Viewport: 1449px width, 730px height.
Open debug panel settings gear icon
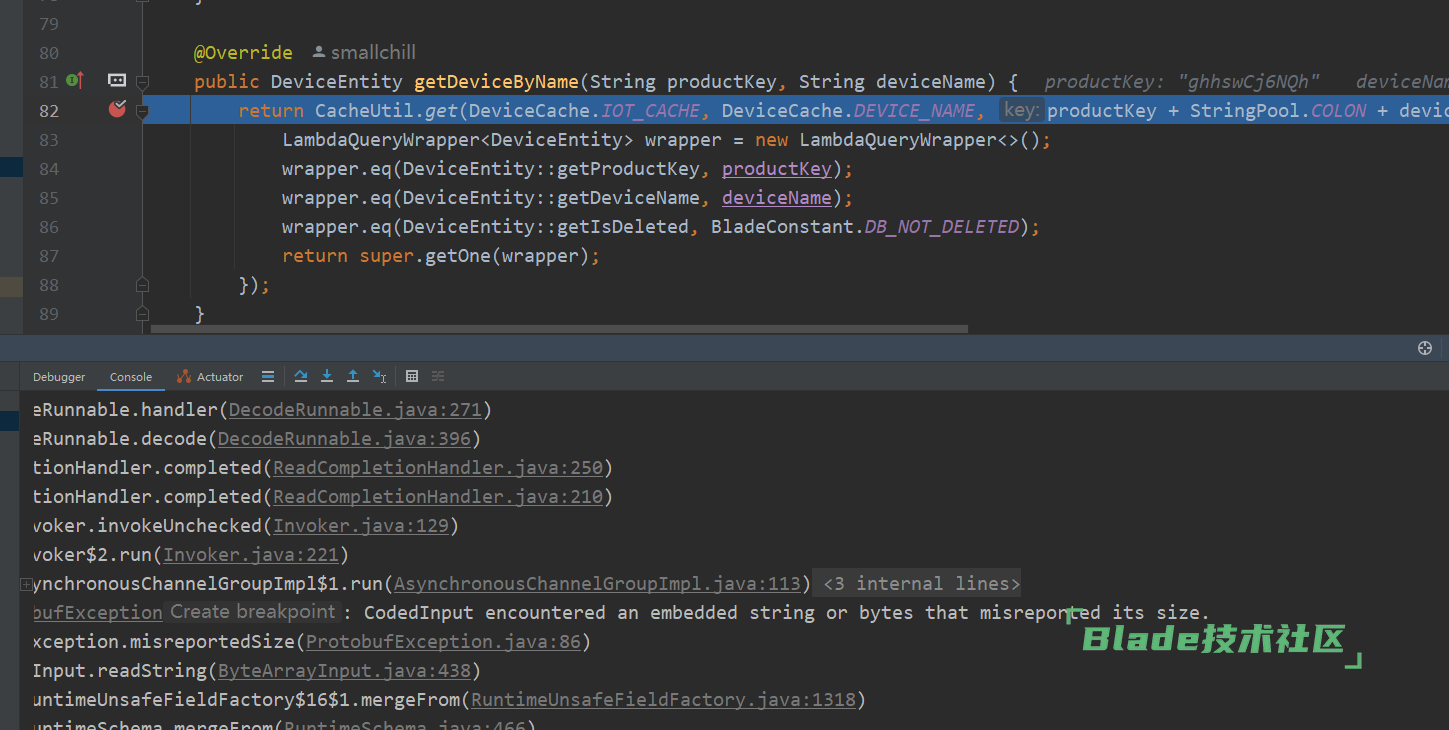point(1425,348)
